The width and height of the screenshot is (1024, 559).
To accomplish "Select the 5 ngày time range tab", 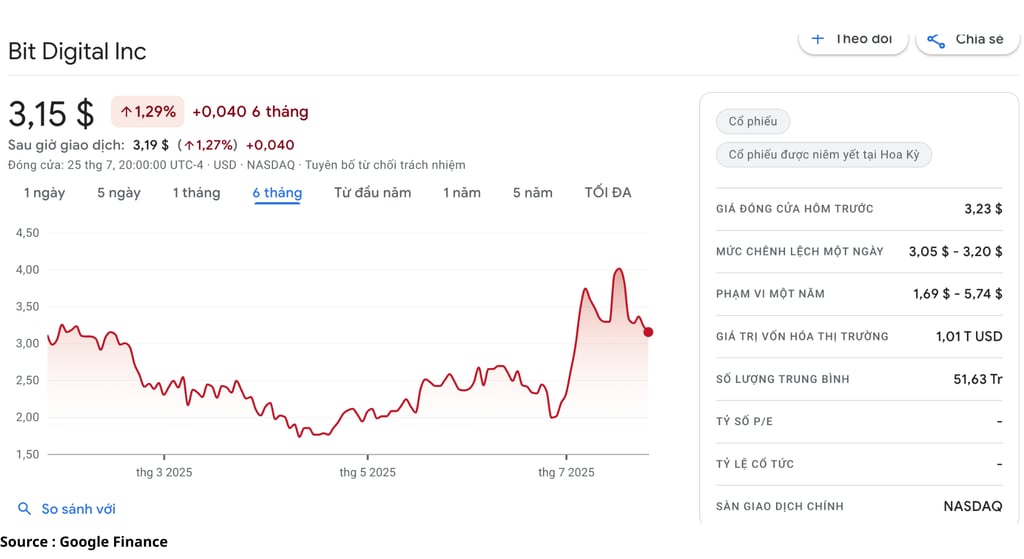I will 119,193.
